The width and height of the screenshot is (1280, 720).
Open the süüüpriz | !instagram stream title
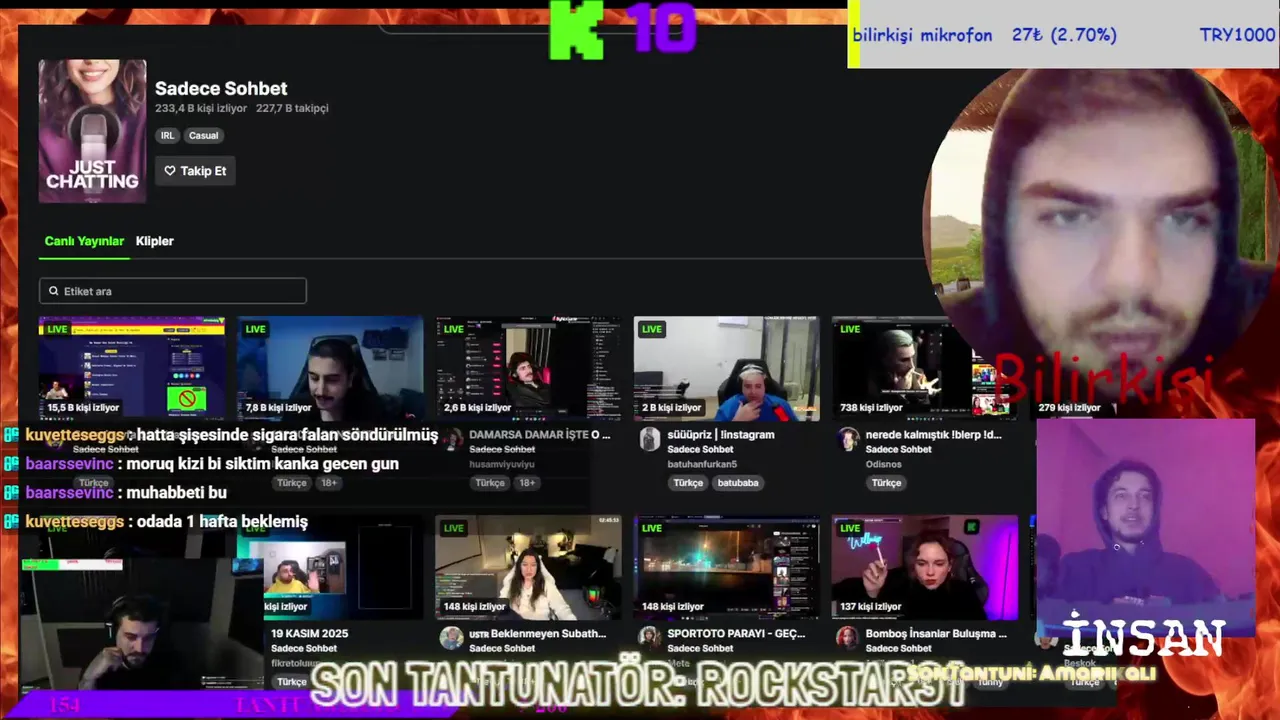click(721, 435)
